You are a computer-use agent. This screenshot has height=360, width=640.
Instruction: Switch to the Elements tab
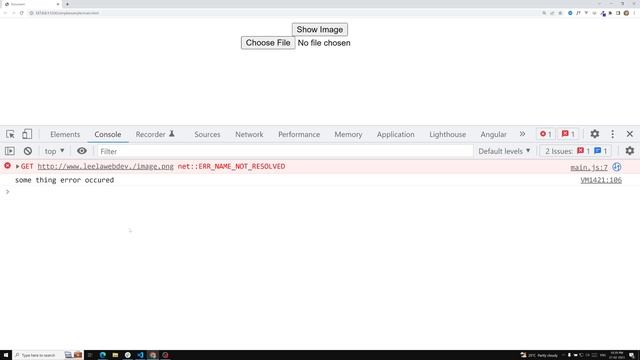[x=65, y=134]
